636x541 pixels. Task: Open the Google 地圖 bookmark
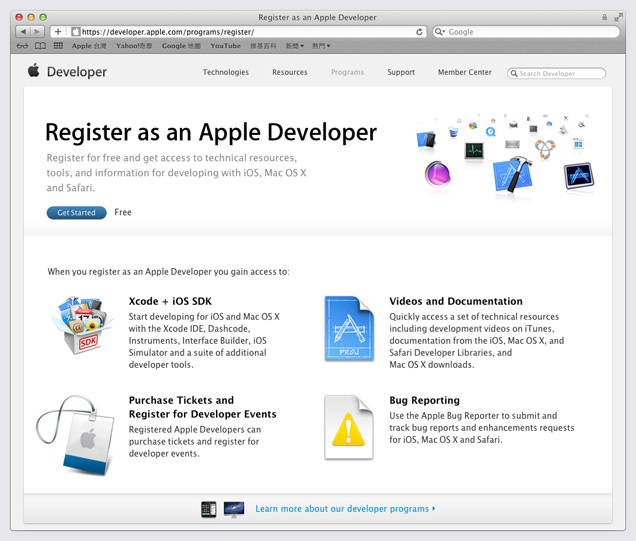click(181, 46)
